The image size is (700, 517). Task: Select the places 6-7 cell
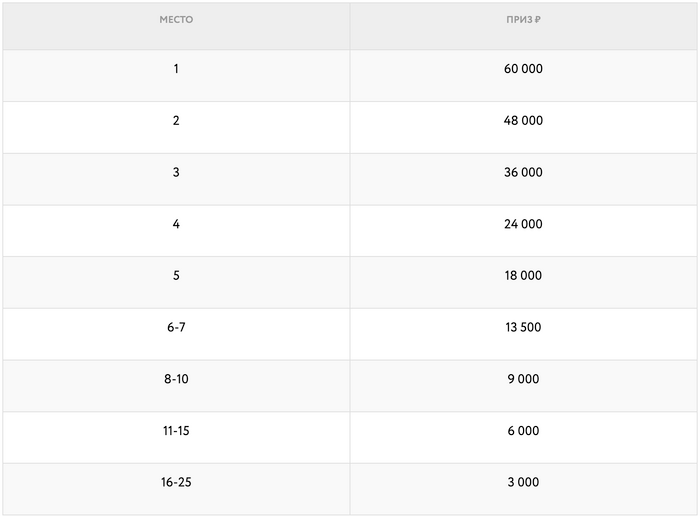(x=176, y=328)
